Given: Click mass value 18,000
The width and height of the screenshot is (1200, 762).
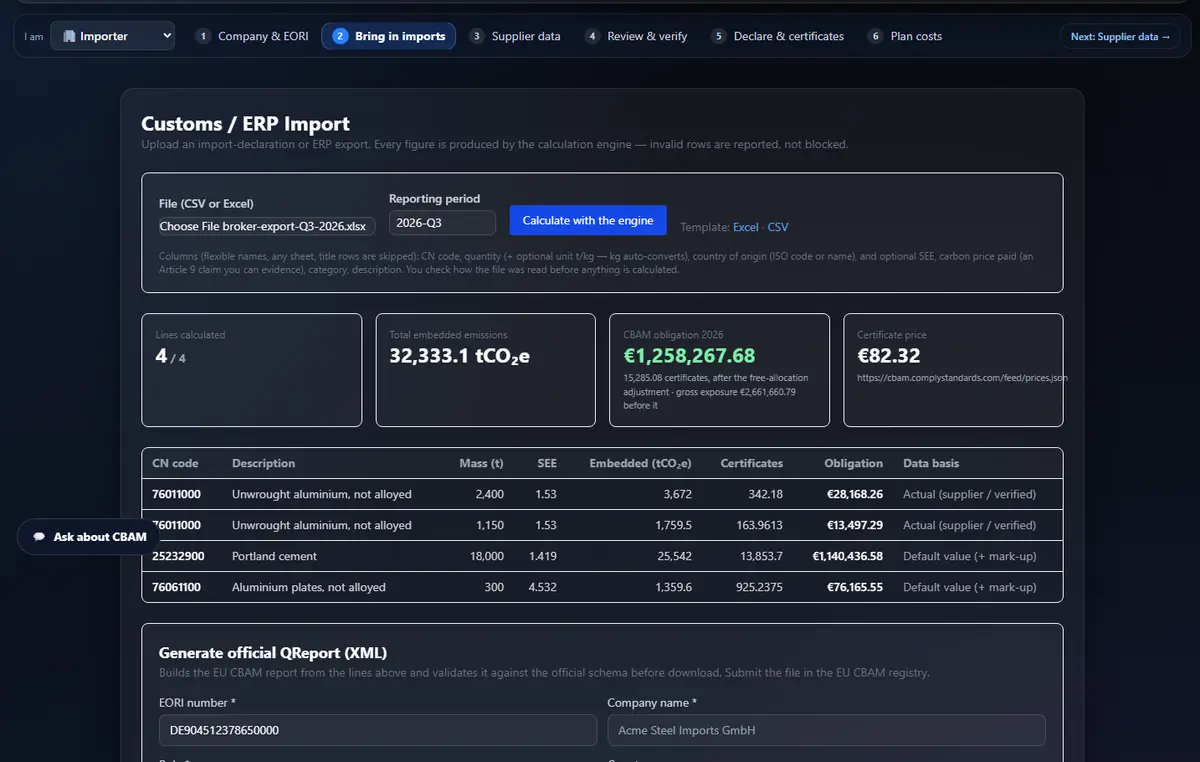Looking at the screenshot, I should click(487, 556).
